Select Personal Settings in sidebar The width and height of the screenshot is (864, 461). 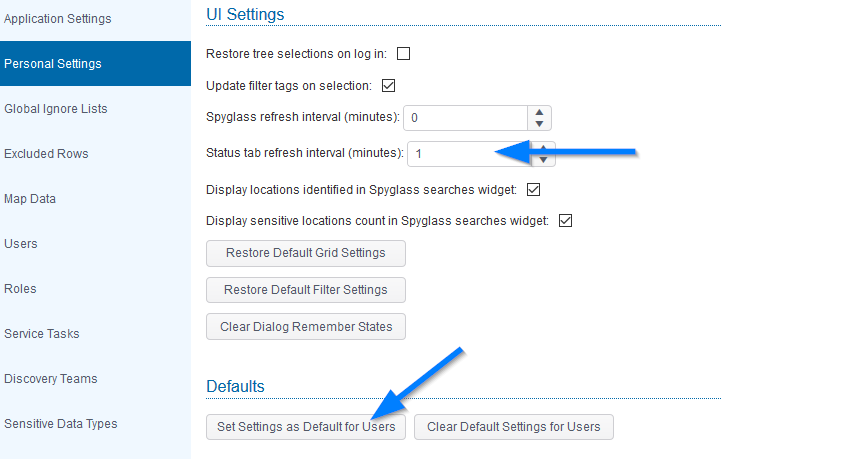click(x=53, y=64)
